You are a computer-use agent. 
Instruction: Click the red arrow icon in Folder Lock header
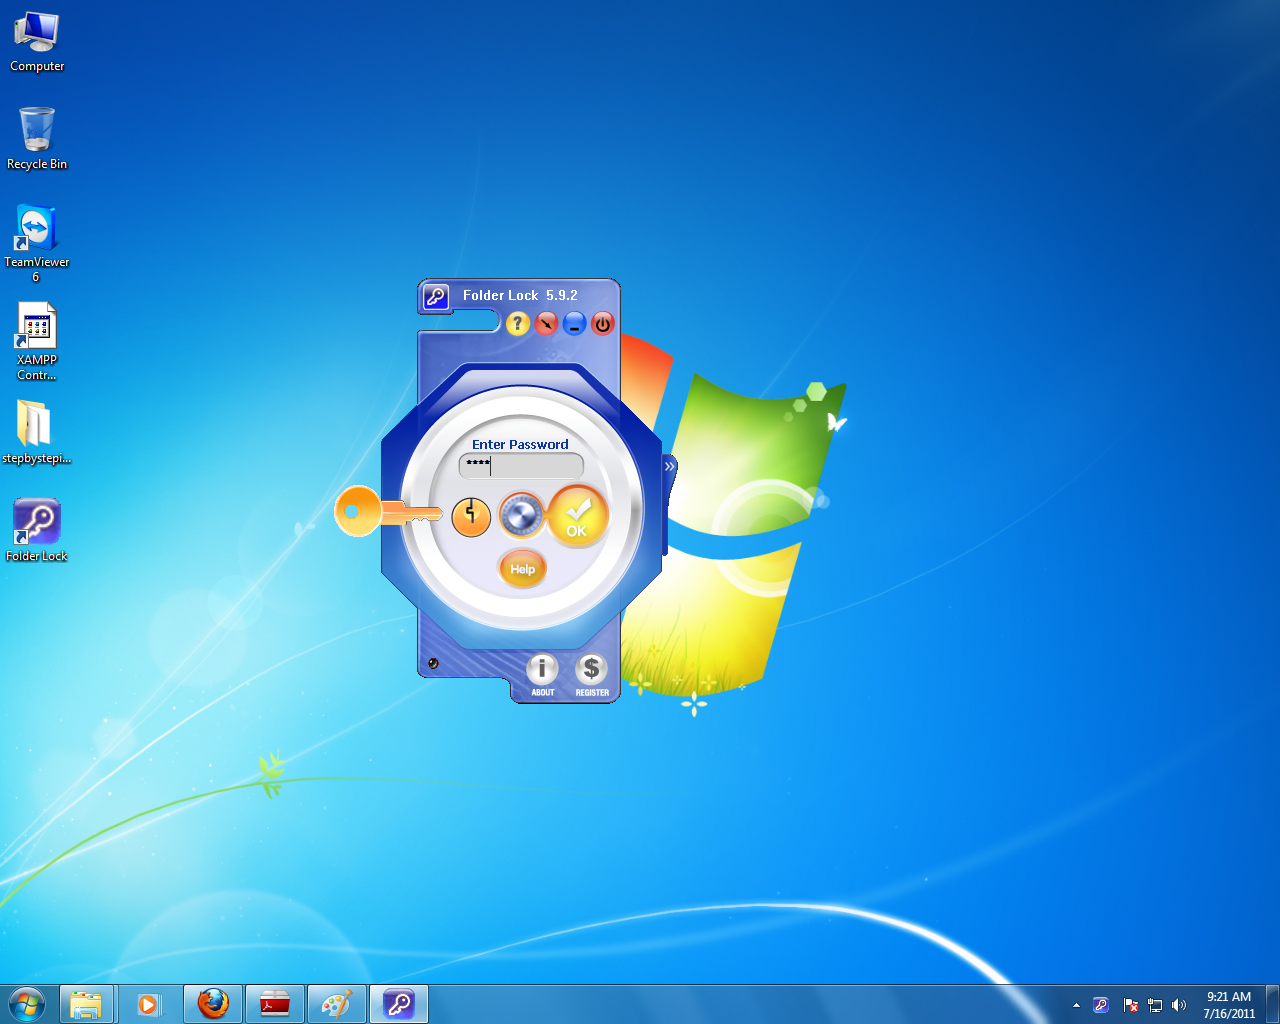click(546, 323)
